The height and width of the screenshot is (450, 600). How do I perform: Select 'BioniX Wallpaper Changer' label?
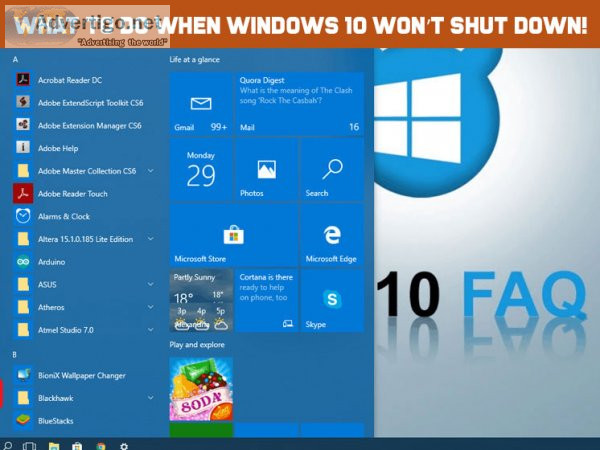pyautogui.click(x=82, y=375)
